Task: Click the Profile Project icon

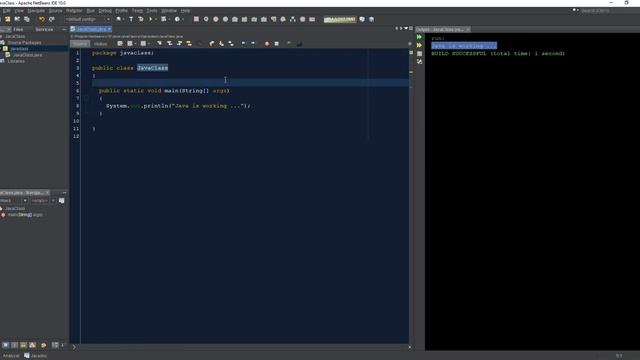Action: (177, 19)
